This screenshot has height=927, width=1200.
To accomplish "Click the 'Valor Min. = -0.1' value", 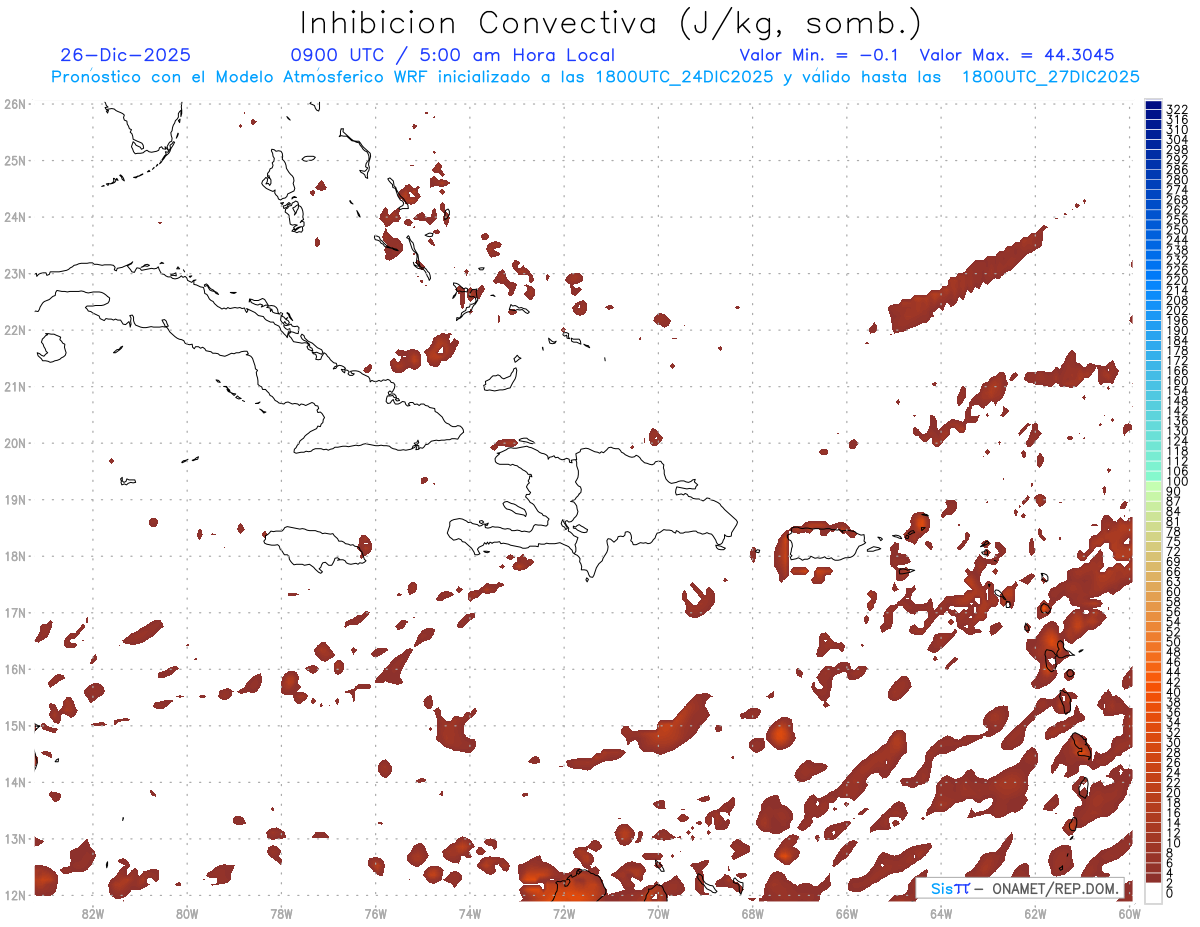I will (x=820, y=55).
